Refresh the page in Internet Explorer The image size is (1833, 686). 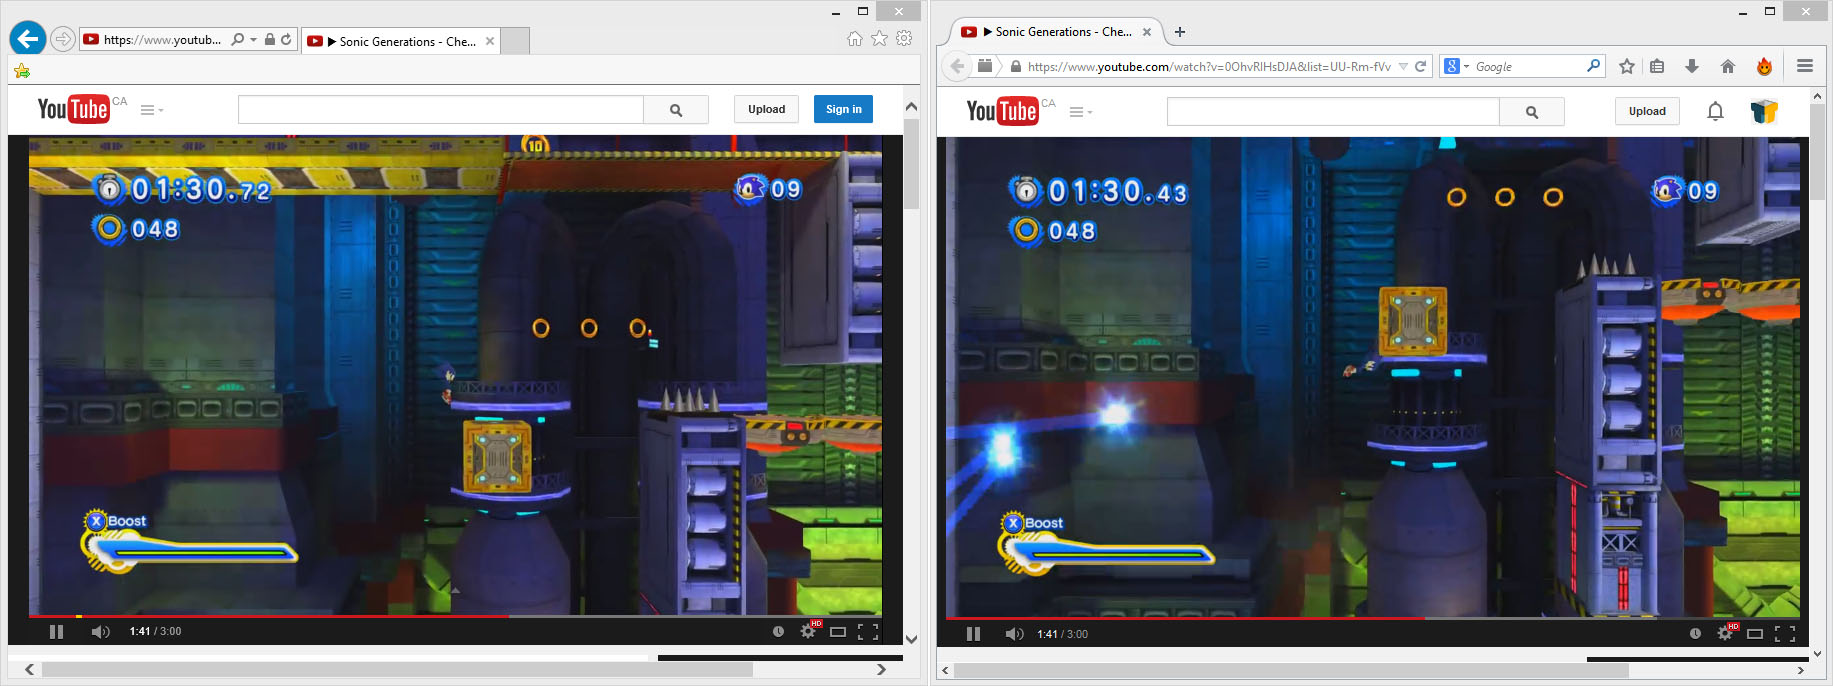[286, 40]
